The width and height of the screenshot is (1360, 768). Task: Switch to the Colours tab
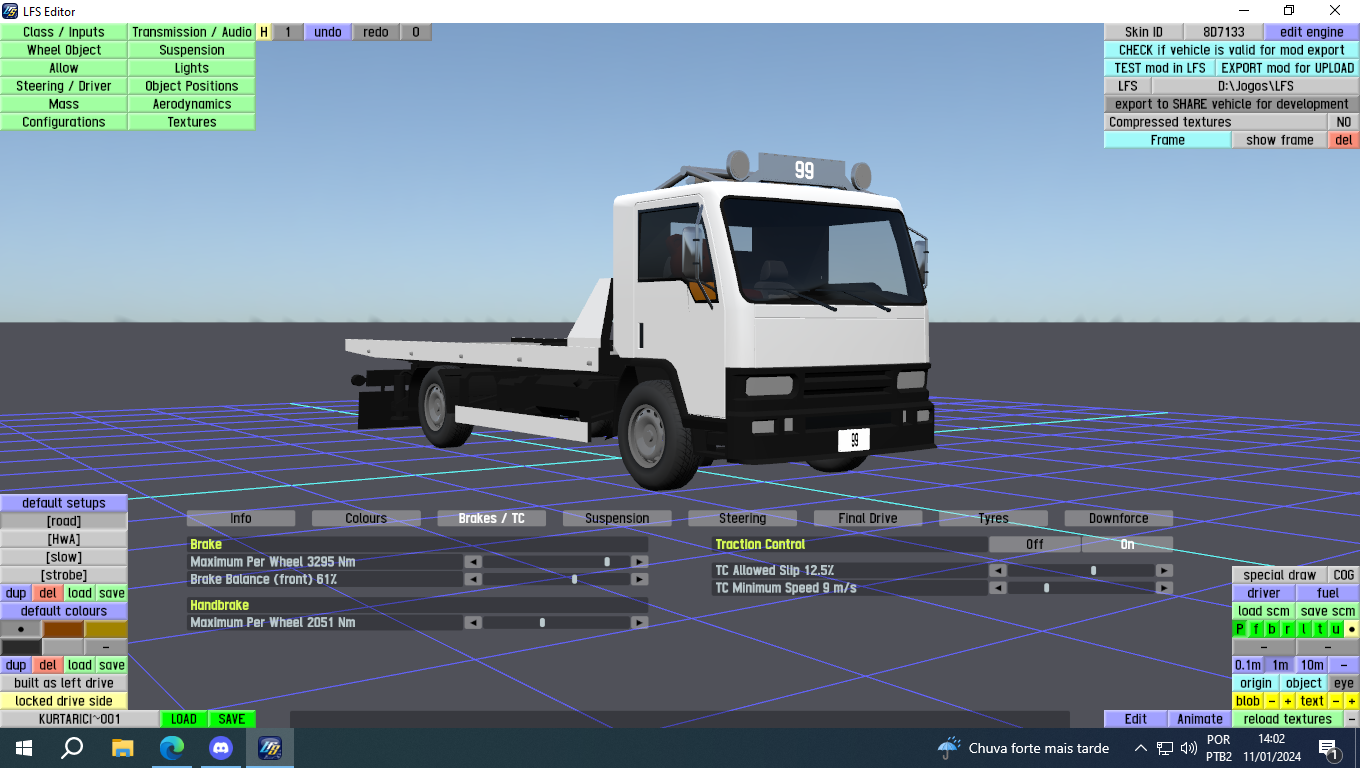366,519
